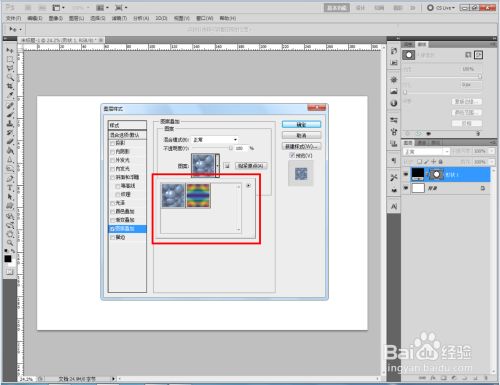The image size is (500, 385).
Task: Open the File menu
Action: pos(13,18)
